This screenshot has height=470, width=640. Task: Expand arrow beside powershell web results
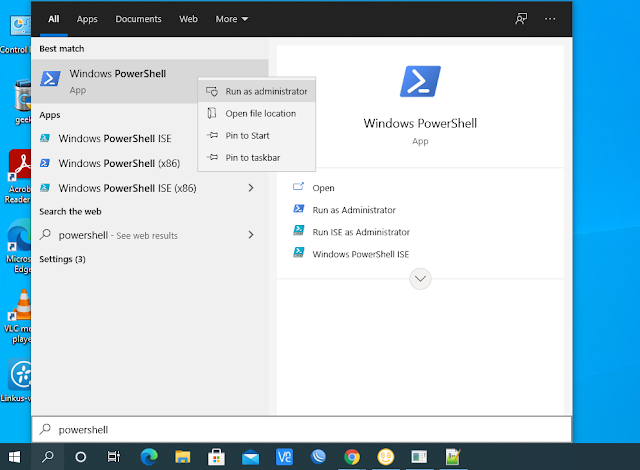pyautogui.click(x=251, y=235)
